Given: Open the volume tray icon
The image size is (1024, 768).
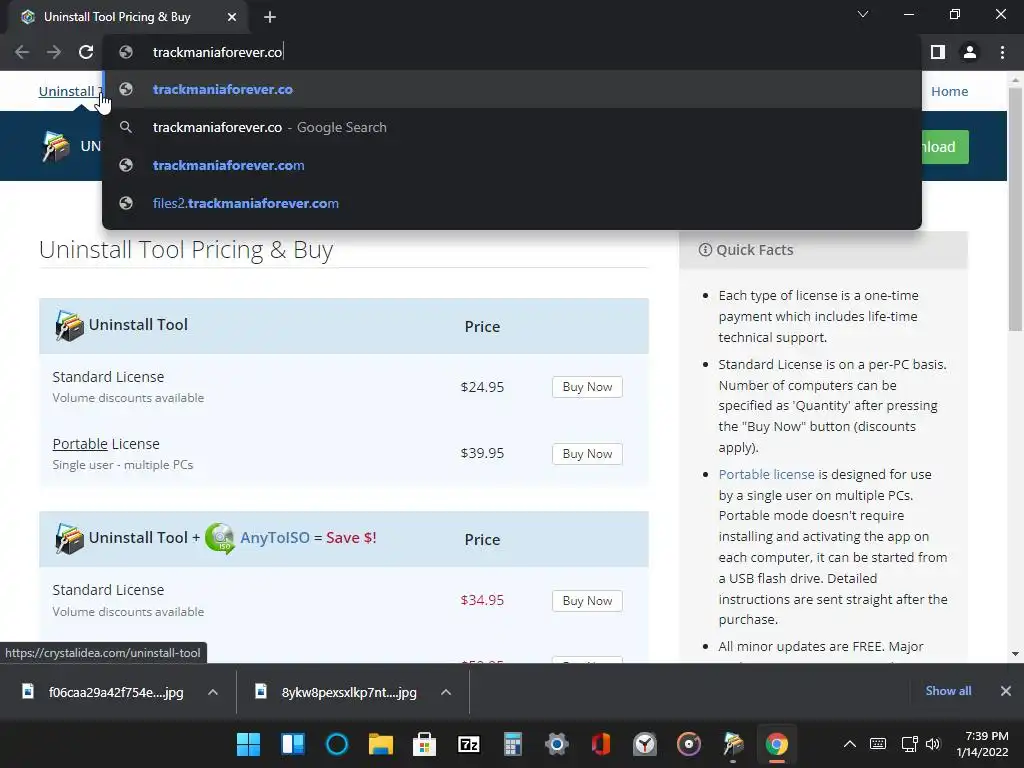Looking at the screenshot, I should 933,744.
